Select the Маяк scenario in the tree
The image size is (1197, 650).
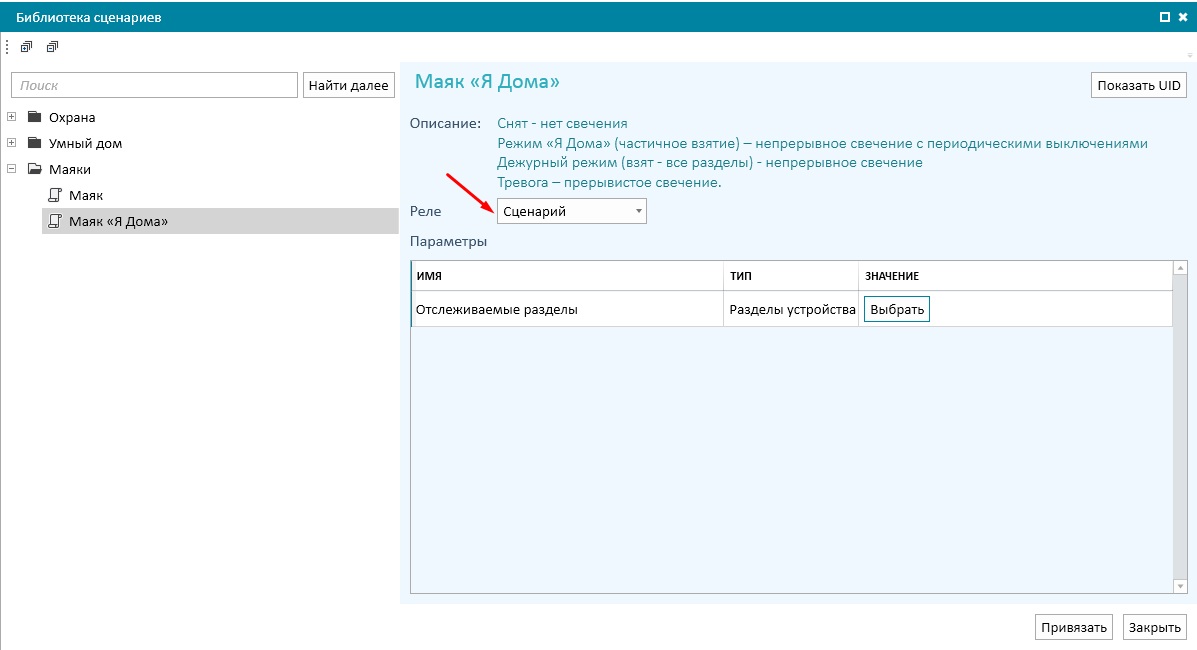pyautogui.click(x=86, y=196)
